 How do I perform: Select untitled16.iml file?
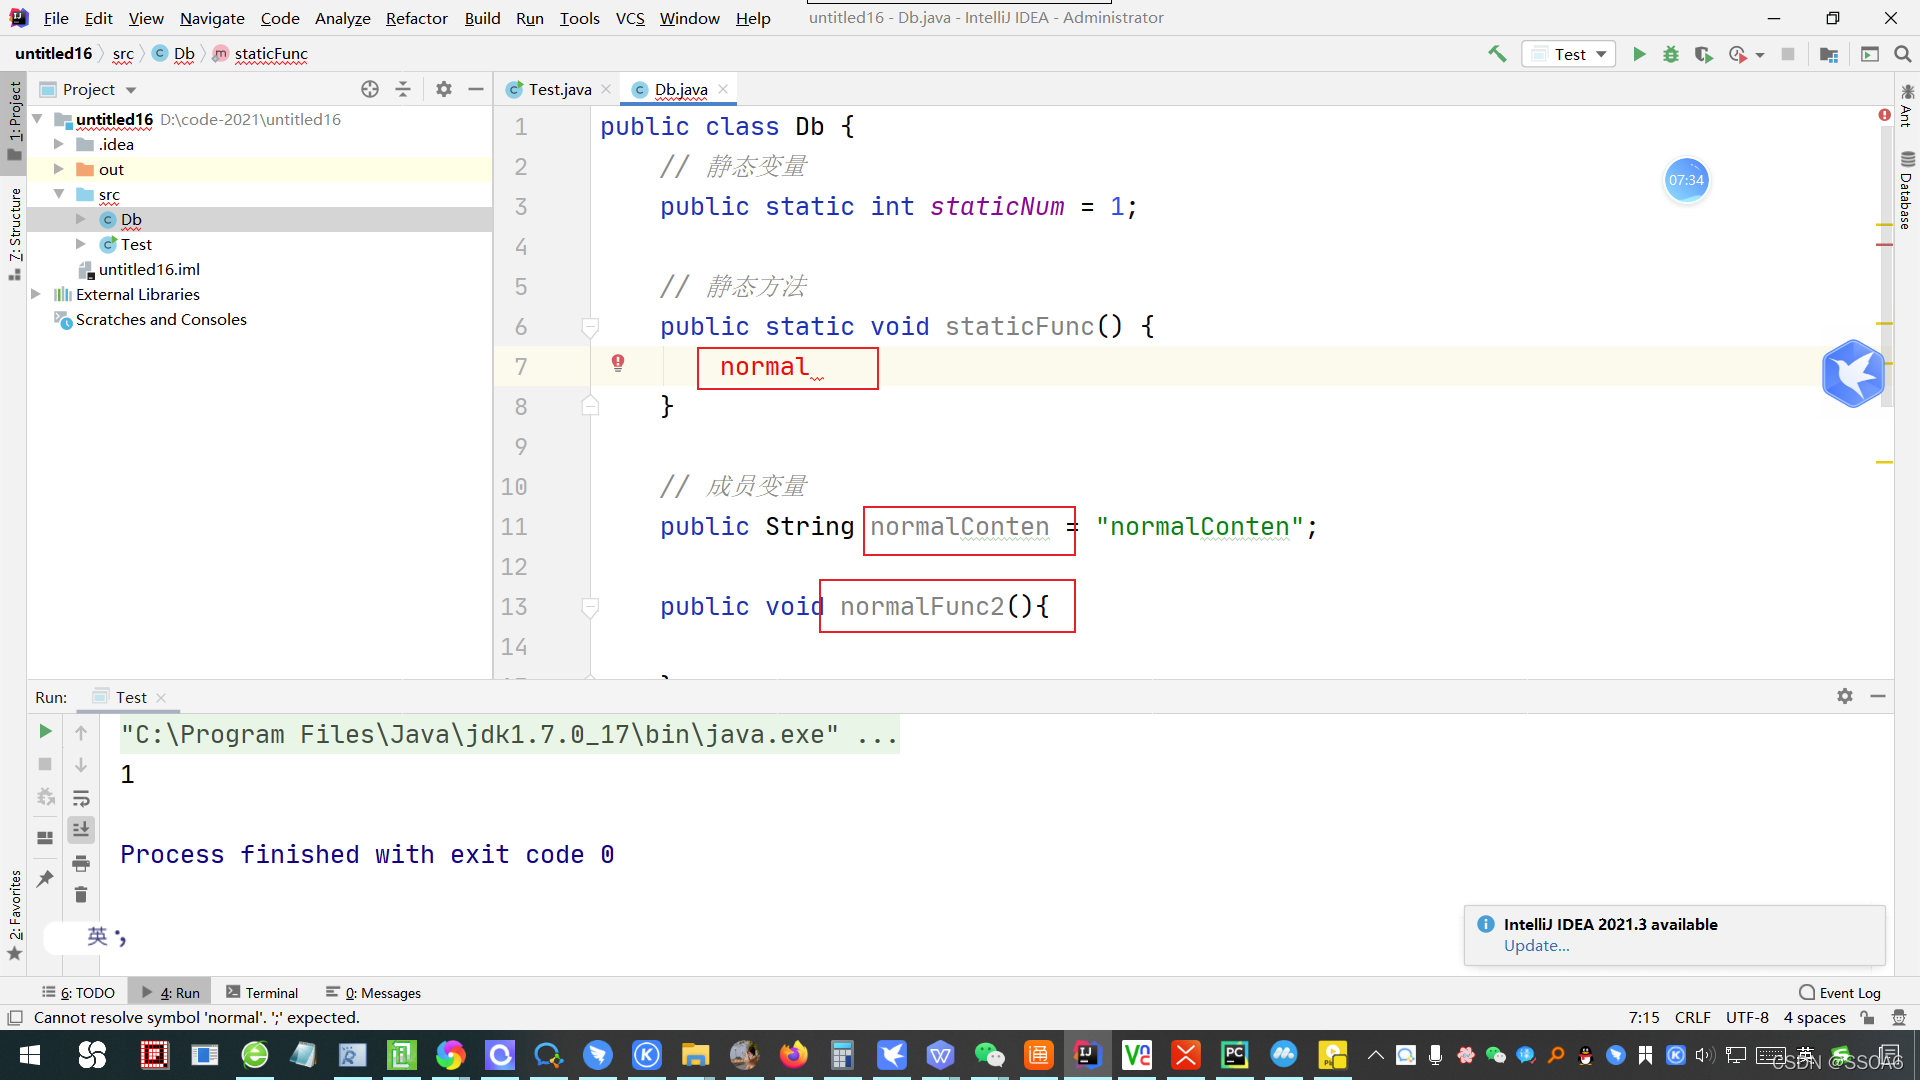[x=149, y=270]
